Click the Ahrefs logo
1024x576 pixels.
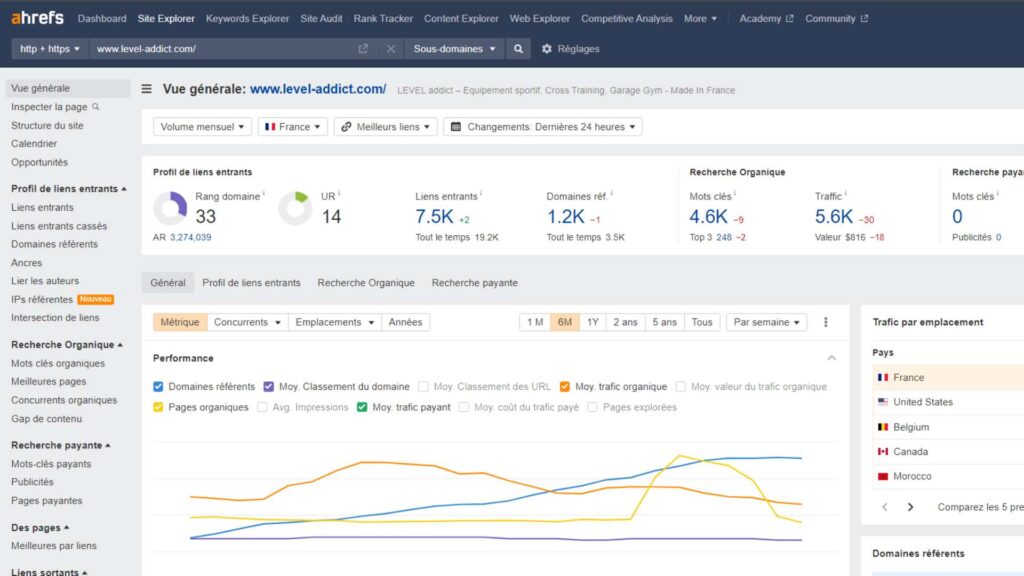37,18
